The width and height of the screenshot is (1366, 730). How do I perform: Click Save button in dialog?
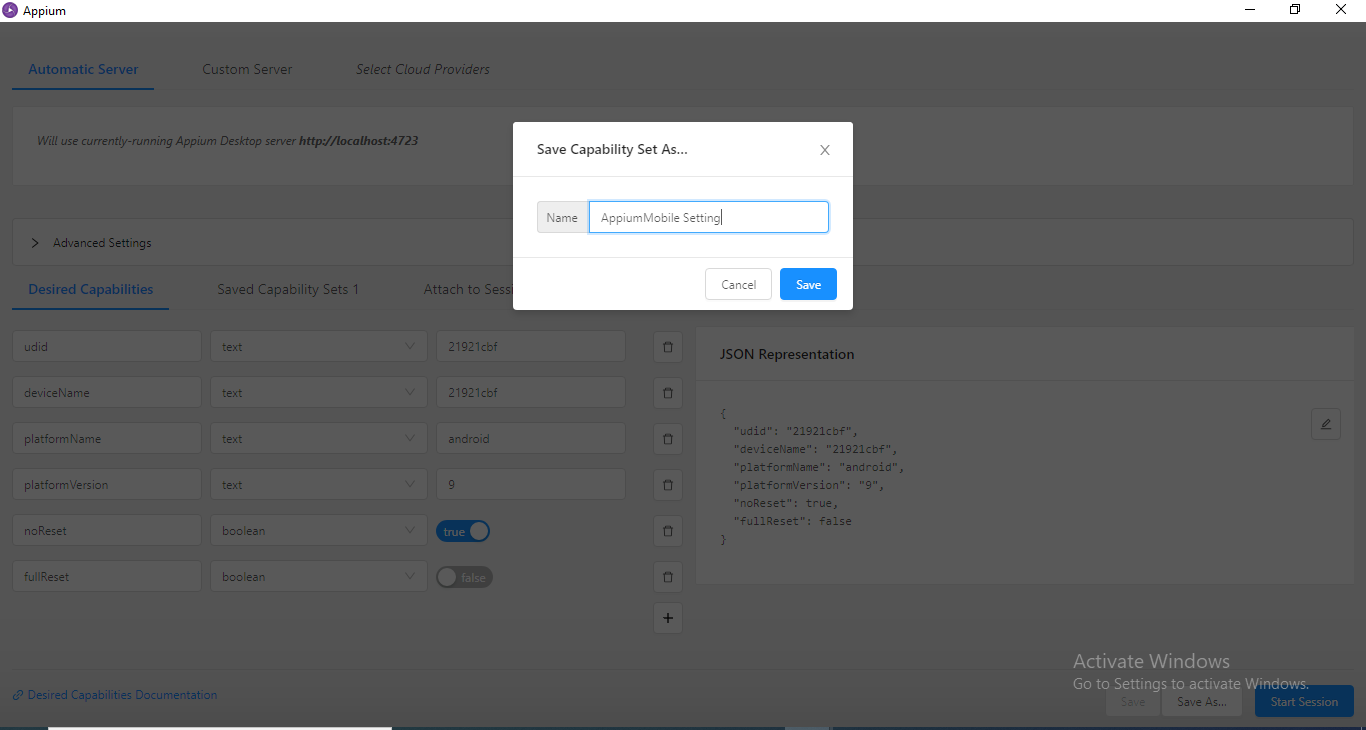(x=808, y=285)
